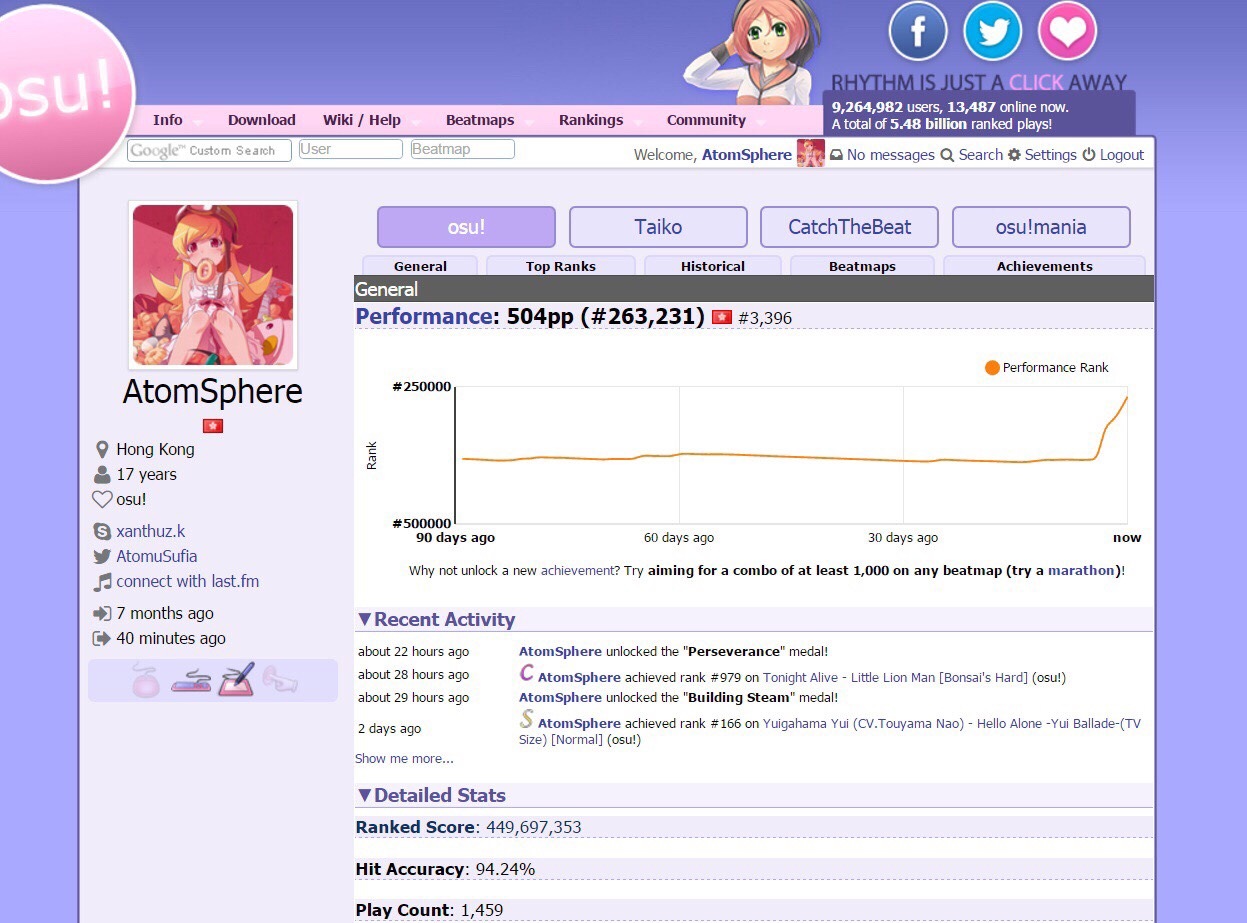The image size is (1247, 923).
Task: Click the S rank badge in Recent Activity
Action: pos(527,719)
